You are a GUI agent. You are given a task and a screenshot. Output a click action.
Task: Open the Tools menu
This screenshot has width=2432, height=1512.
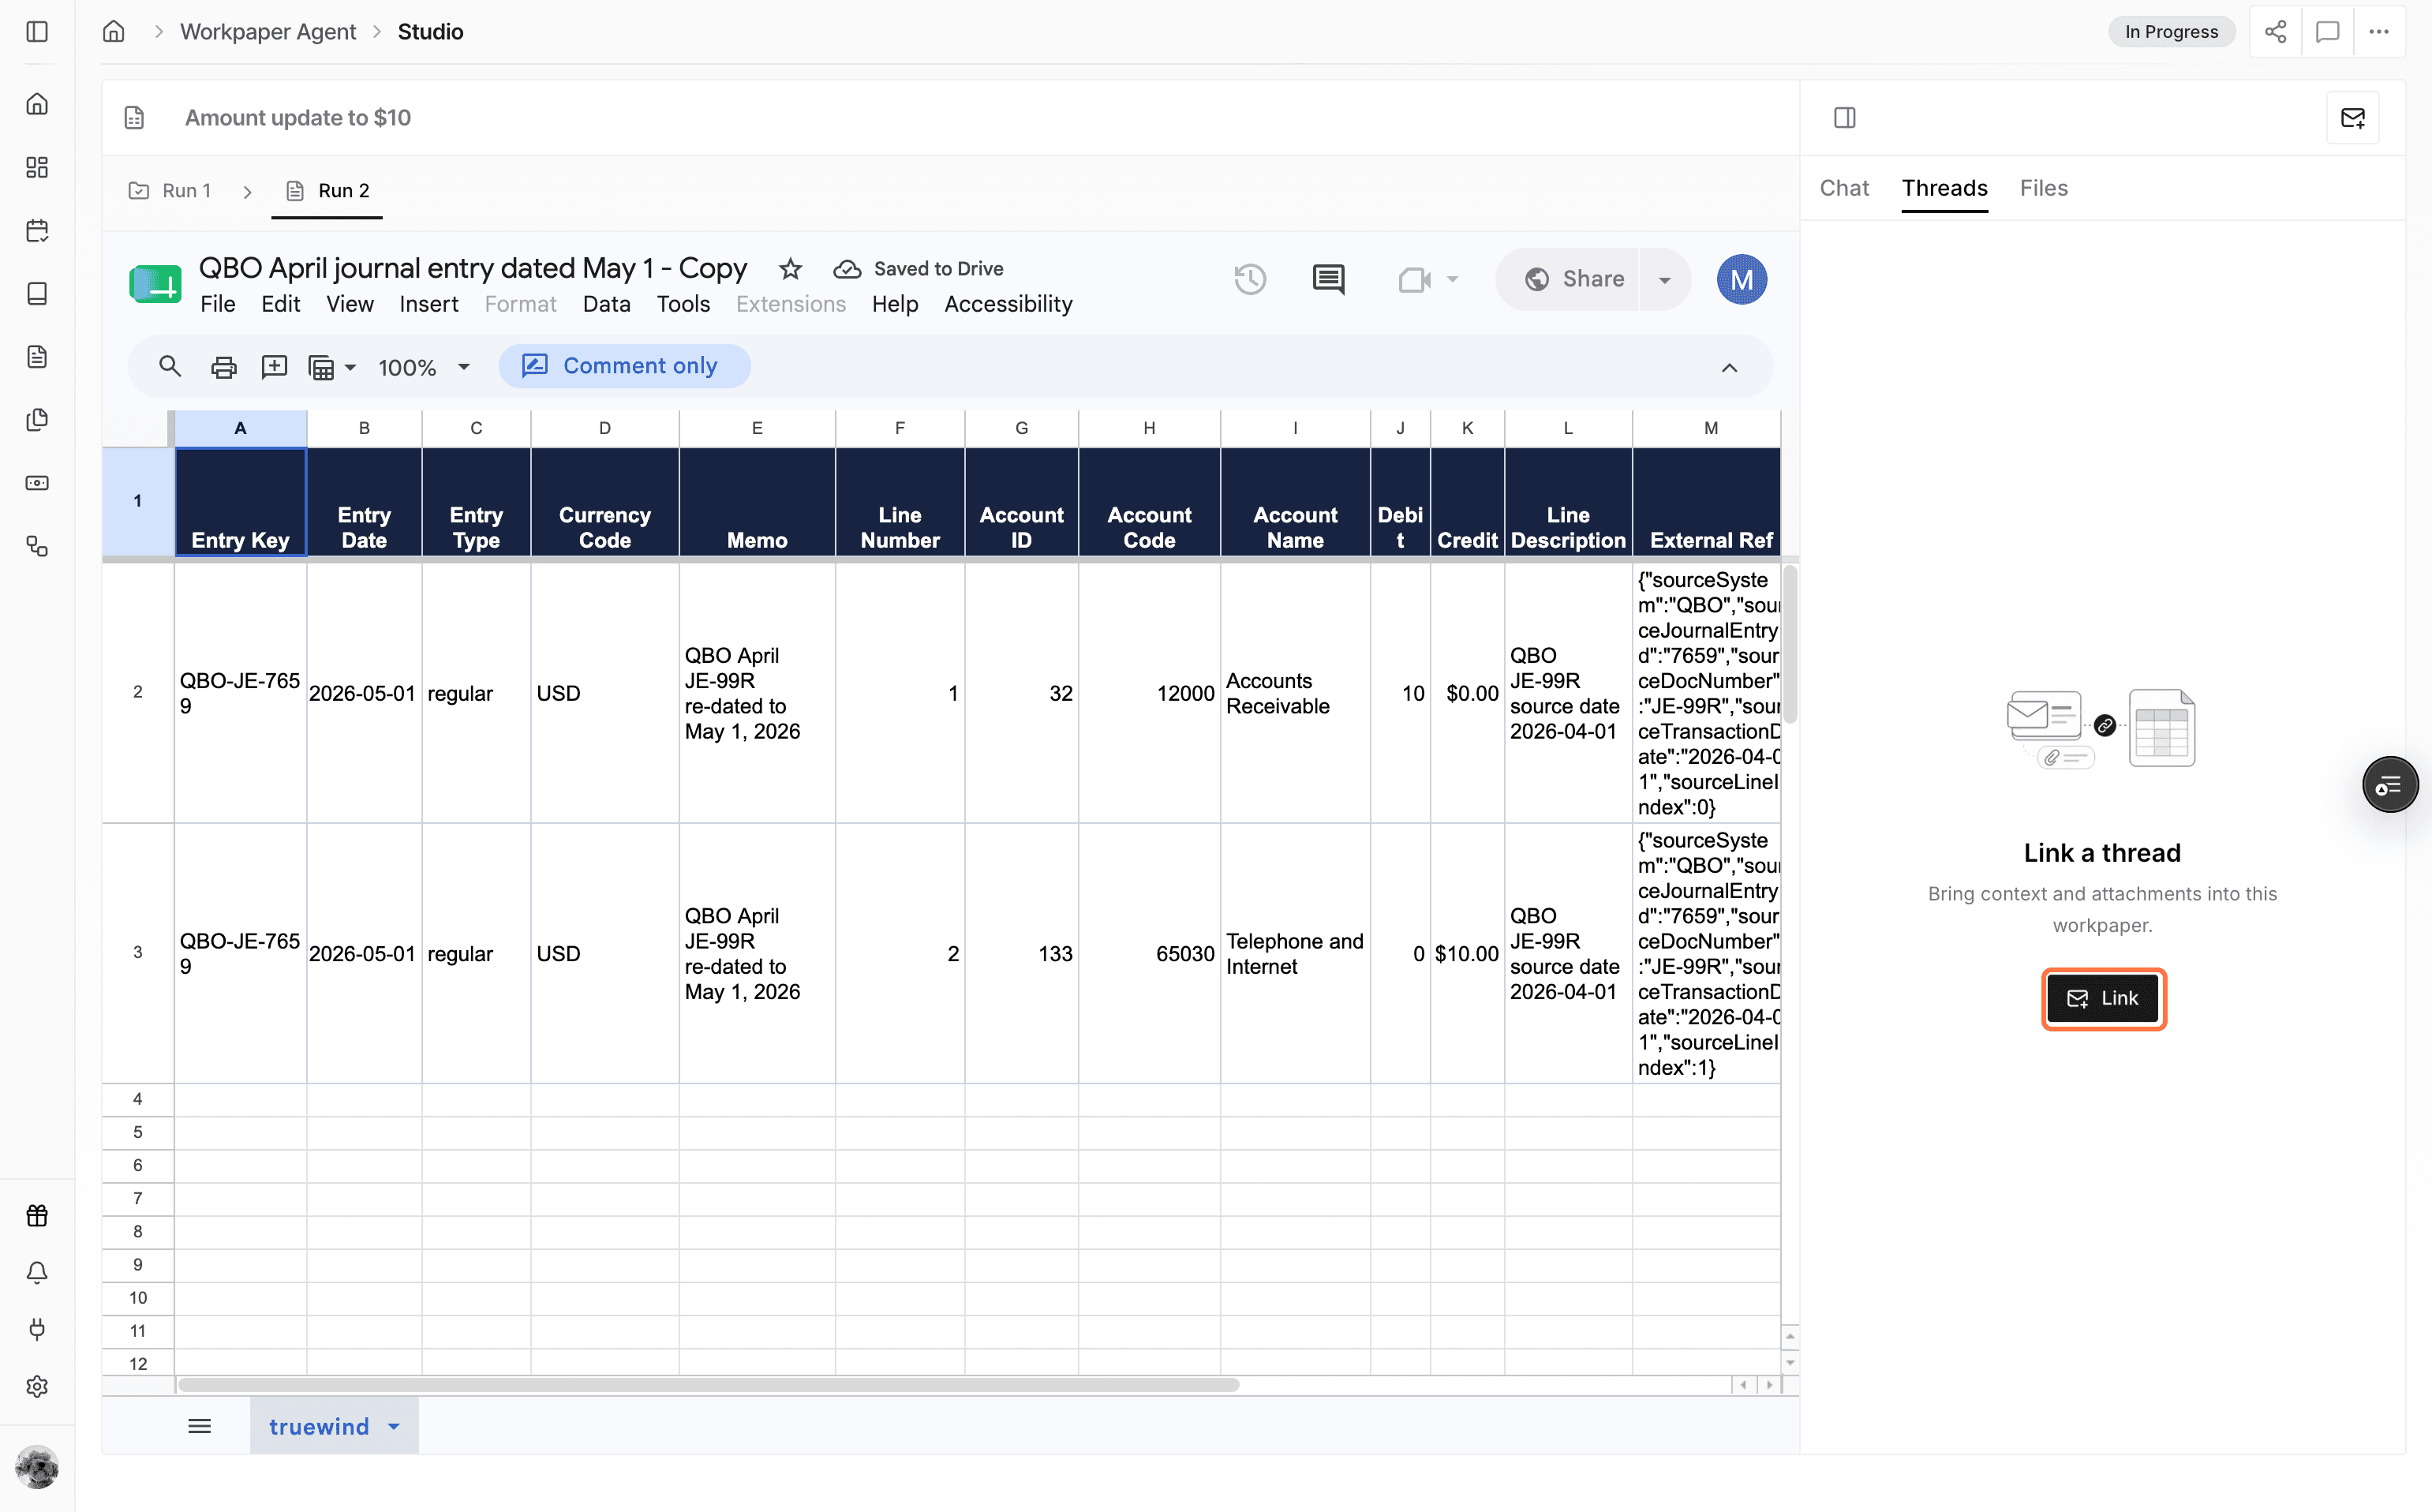click(x=683, y=304)
